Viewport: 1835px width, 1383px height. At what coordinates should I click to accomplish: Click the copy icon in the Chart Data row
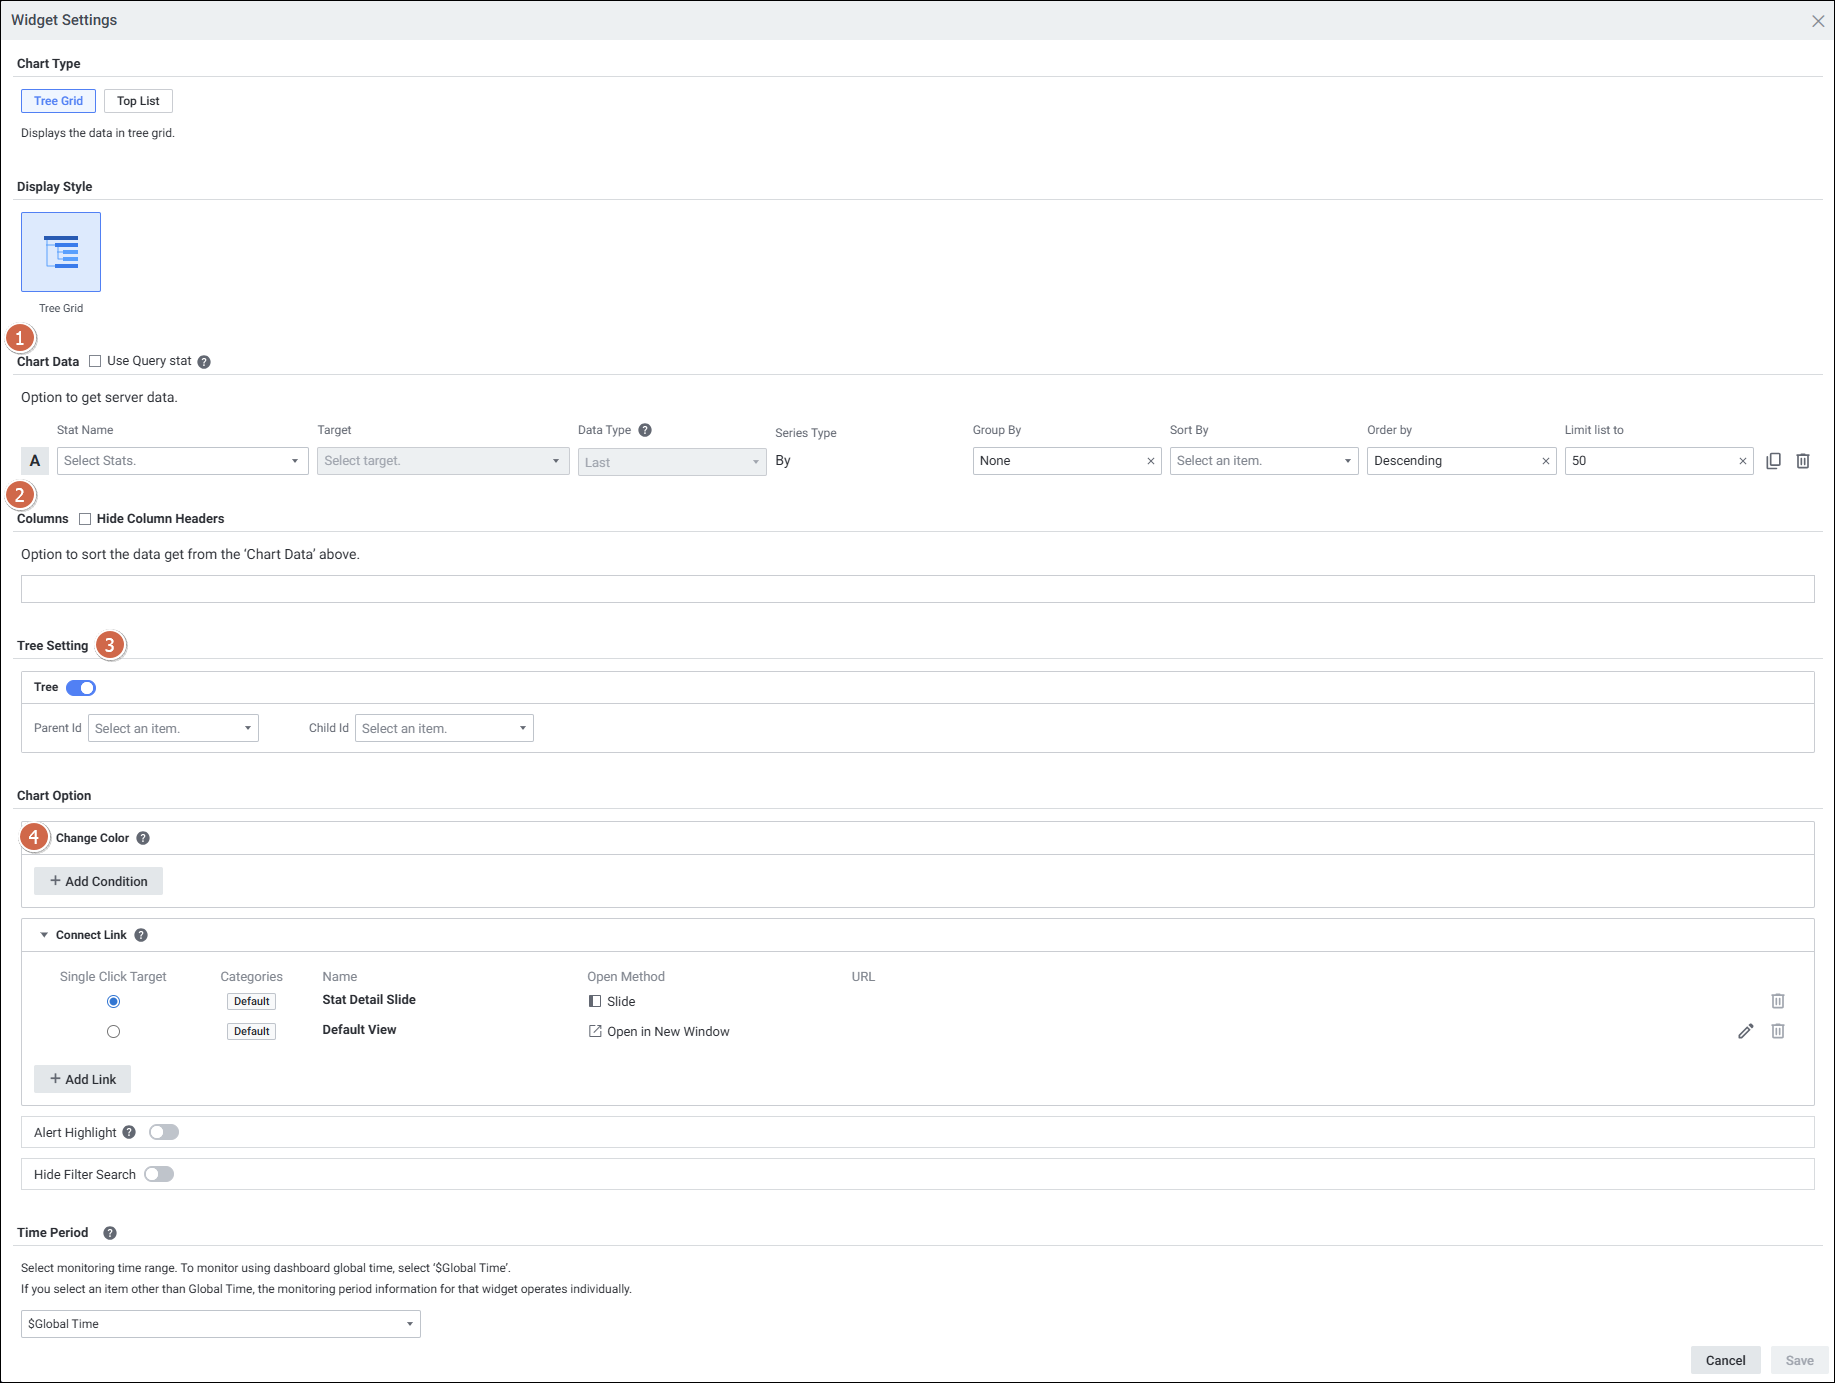coord(1773,461)
